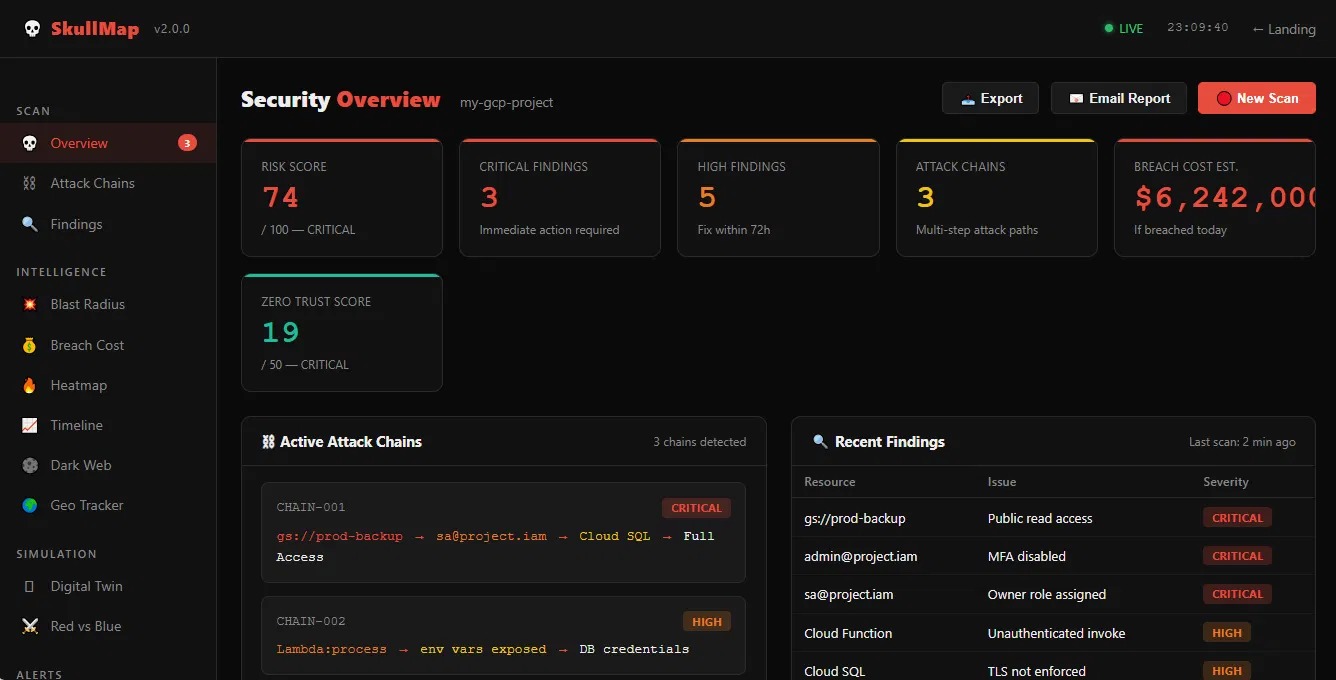Open the High Findings card

[778, 198]
